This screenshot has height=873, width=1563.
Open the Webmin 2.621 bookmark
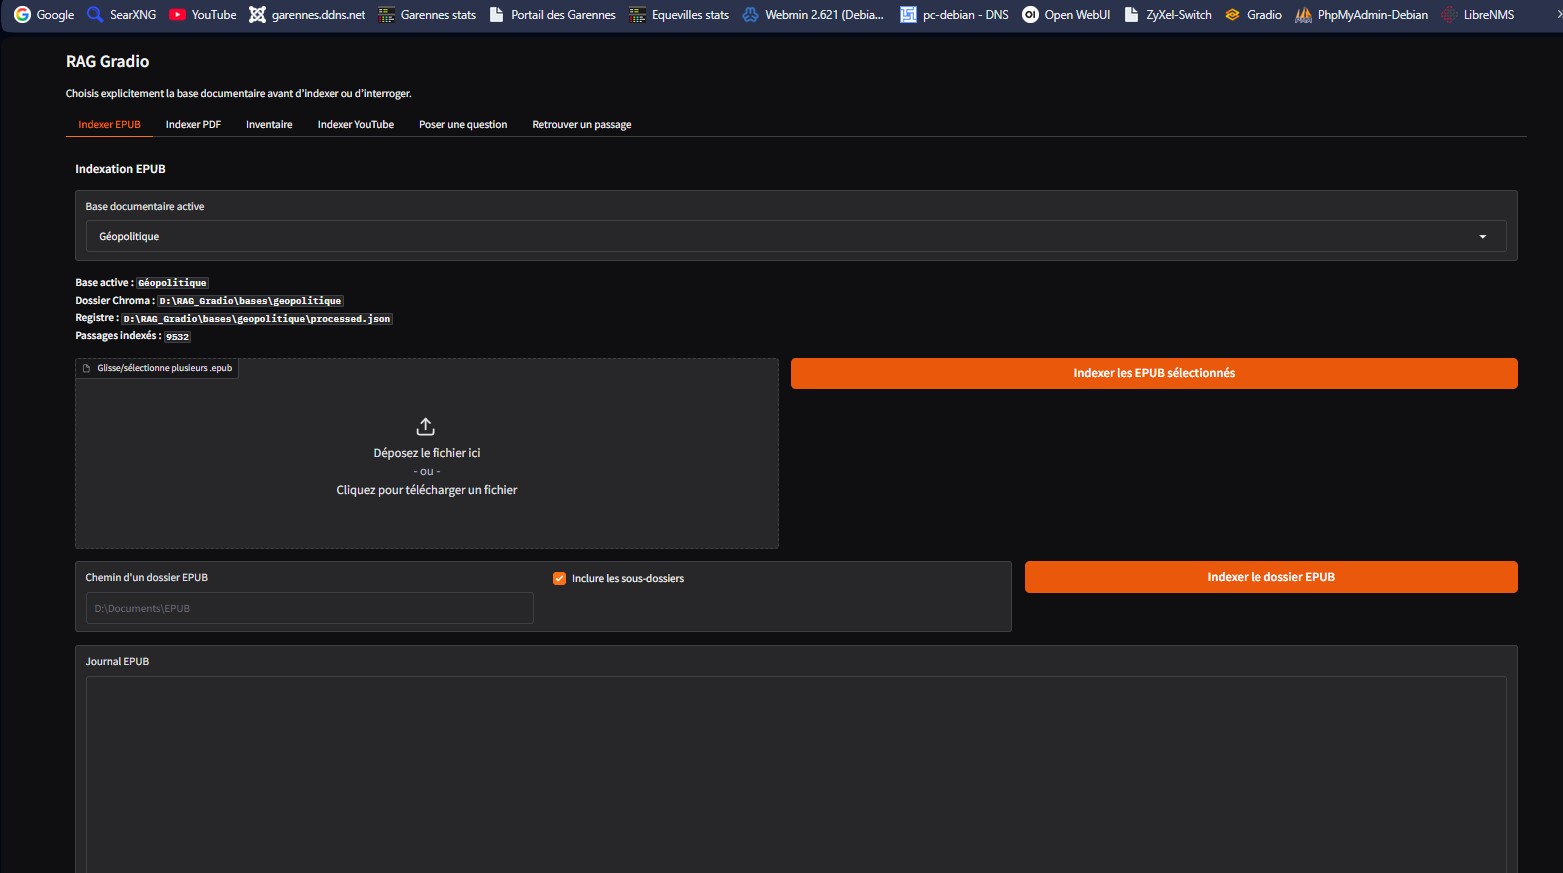[813, 15]
